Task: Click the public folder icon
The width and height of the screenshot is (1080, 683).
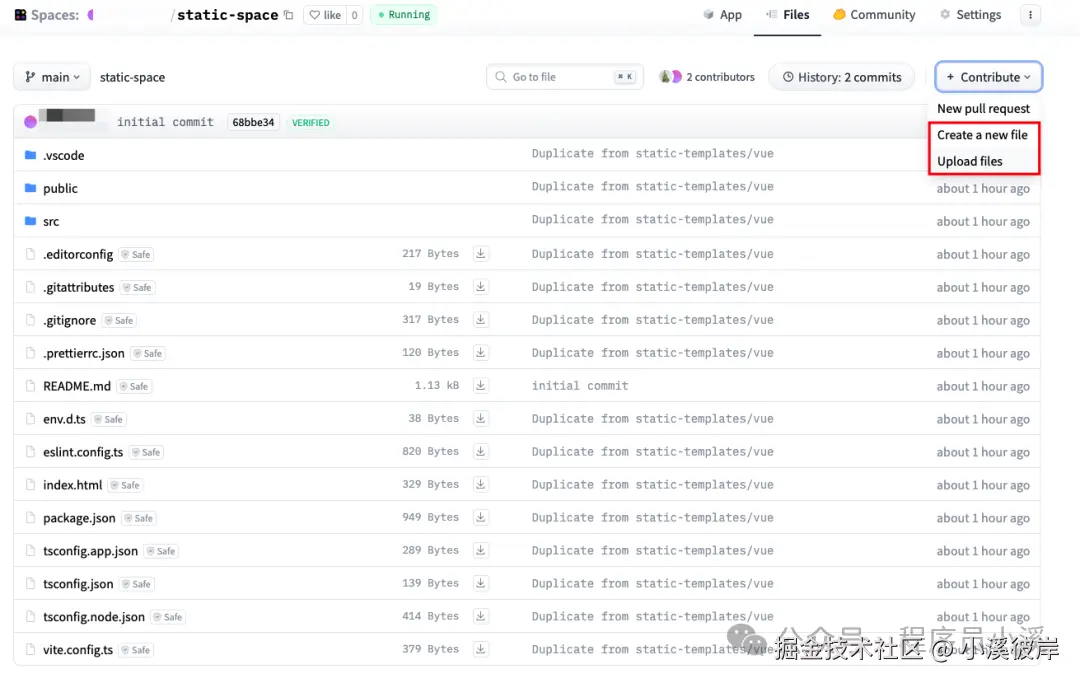Action: (x=30, y=188)
